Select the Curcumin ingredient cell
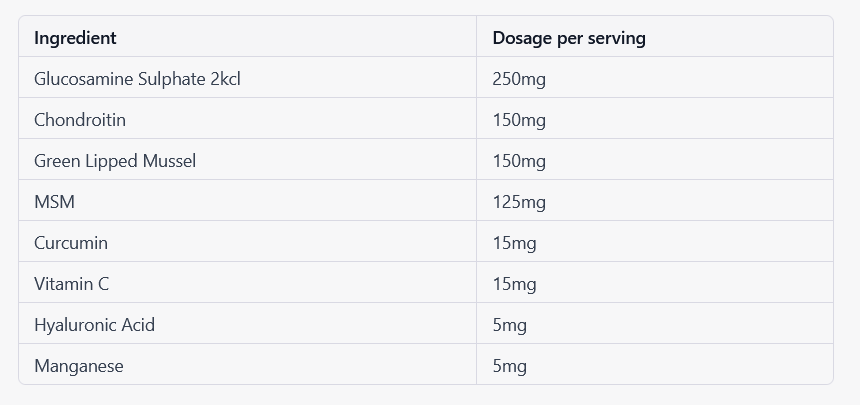Image resolution: width=860 pixels, height=405 pixels. click(247, 241)
